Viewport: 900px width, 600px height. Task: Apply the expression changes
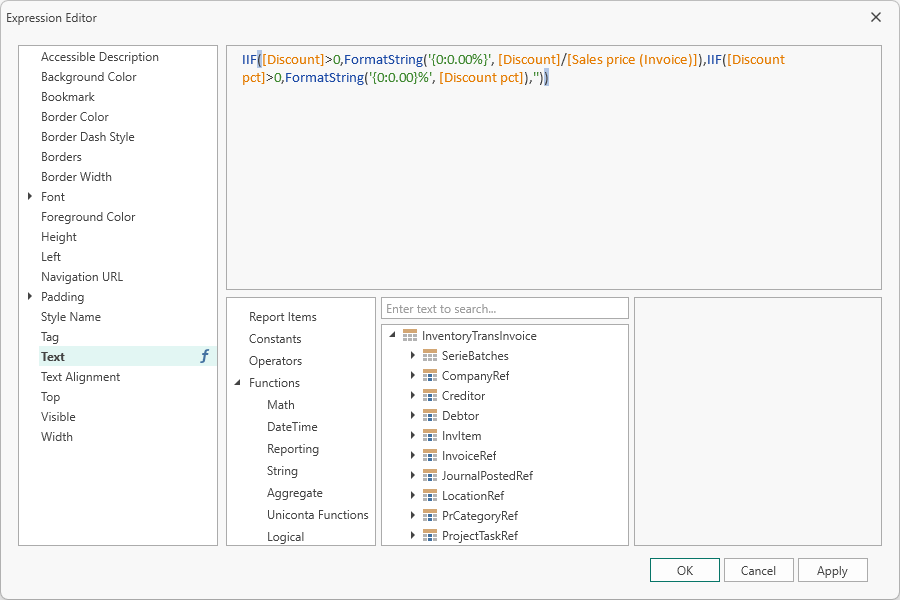[832, 570]
